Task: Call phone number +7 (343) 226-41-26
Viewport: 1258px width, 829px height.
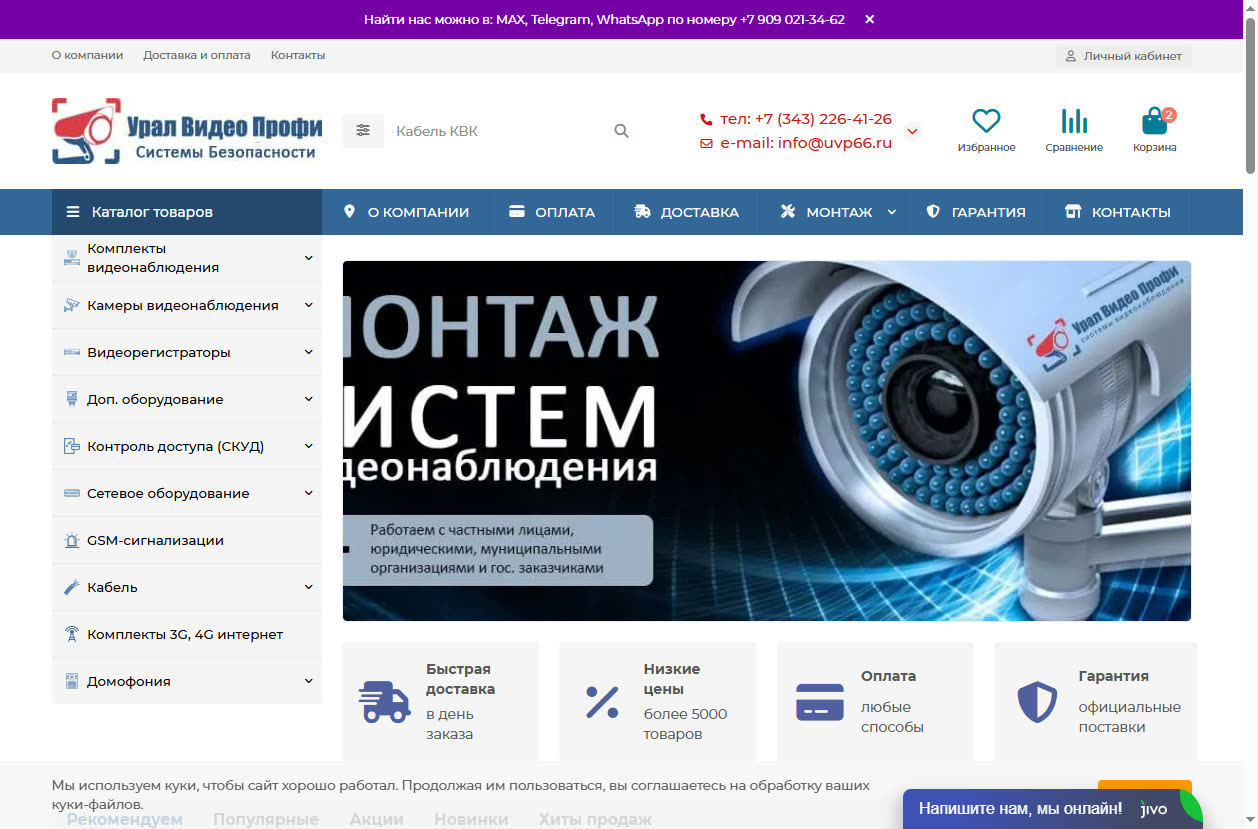Action: click(805, 118)
